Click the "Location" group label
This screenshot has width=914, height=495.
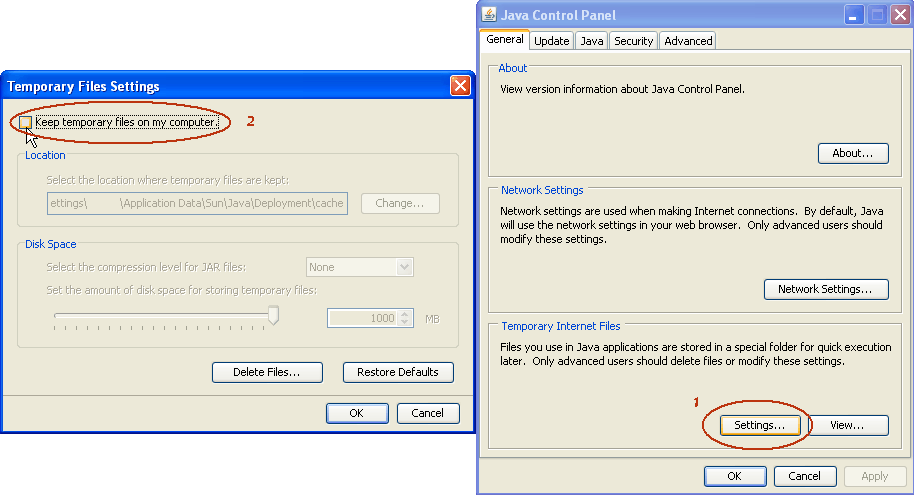(45, 155)
